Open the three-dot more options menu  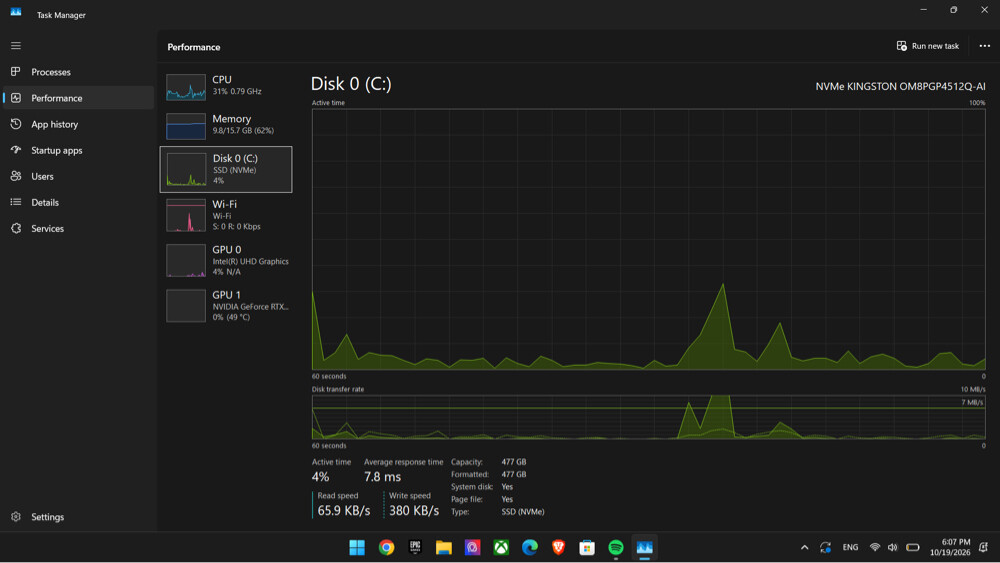coord(985,46)
